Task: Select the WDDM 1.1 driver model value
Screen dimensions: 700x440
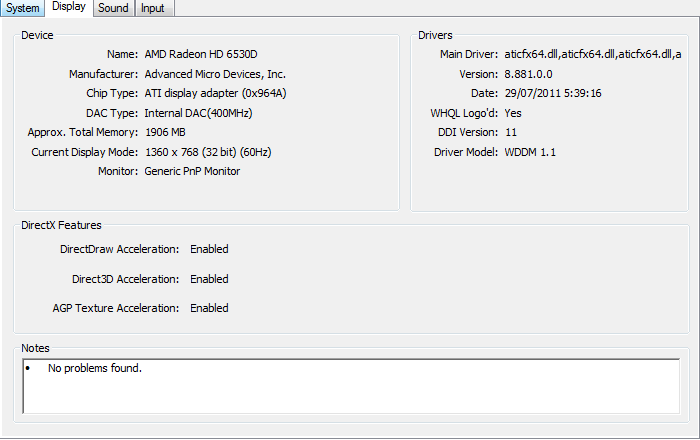Action: (x=532, y=152)
